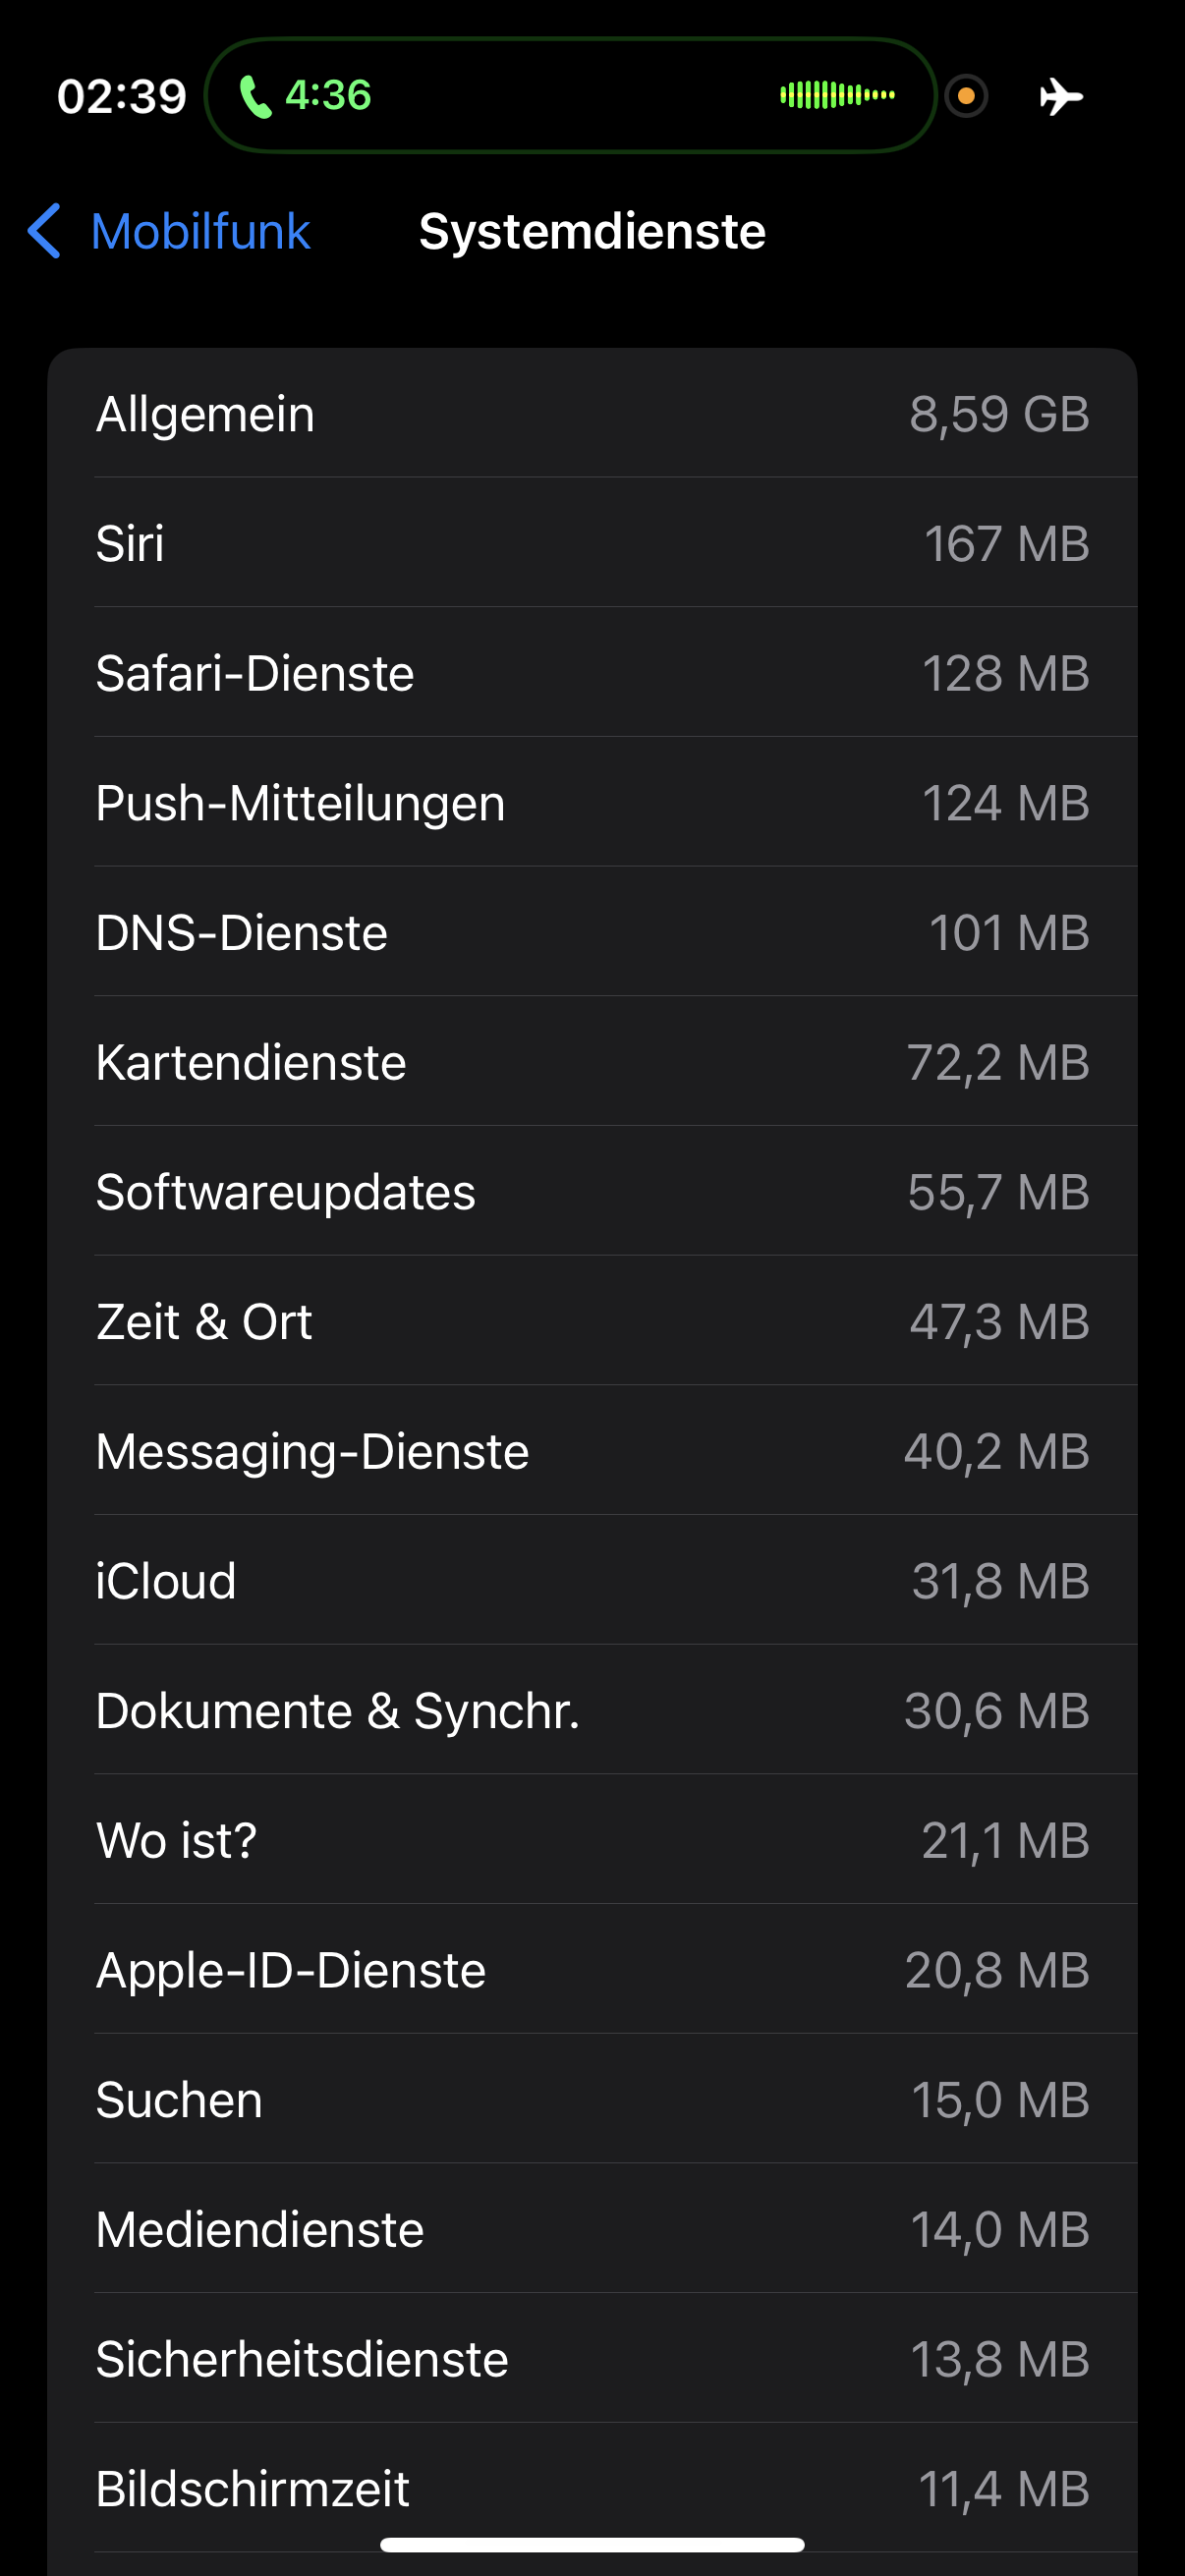
Task: Tap the airplane mode status icon
Action: coord(1061,97)
